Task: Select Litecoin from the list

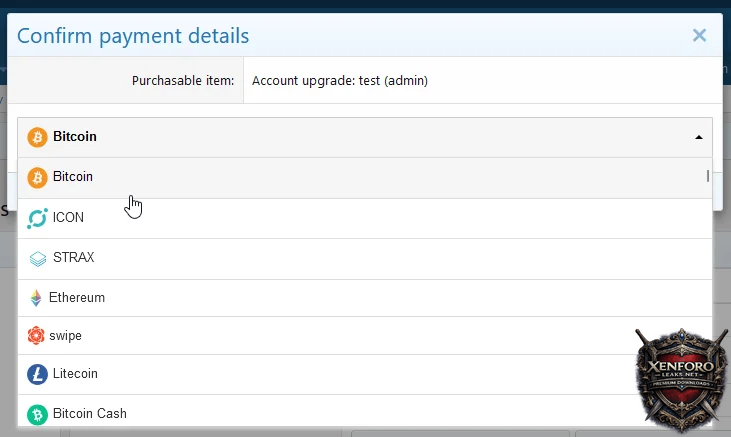Action: click(x=75, y=374)
